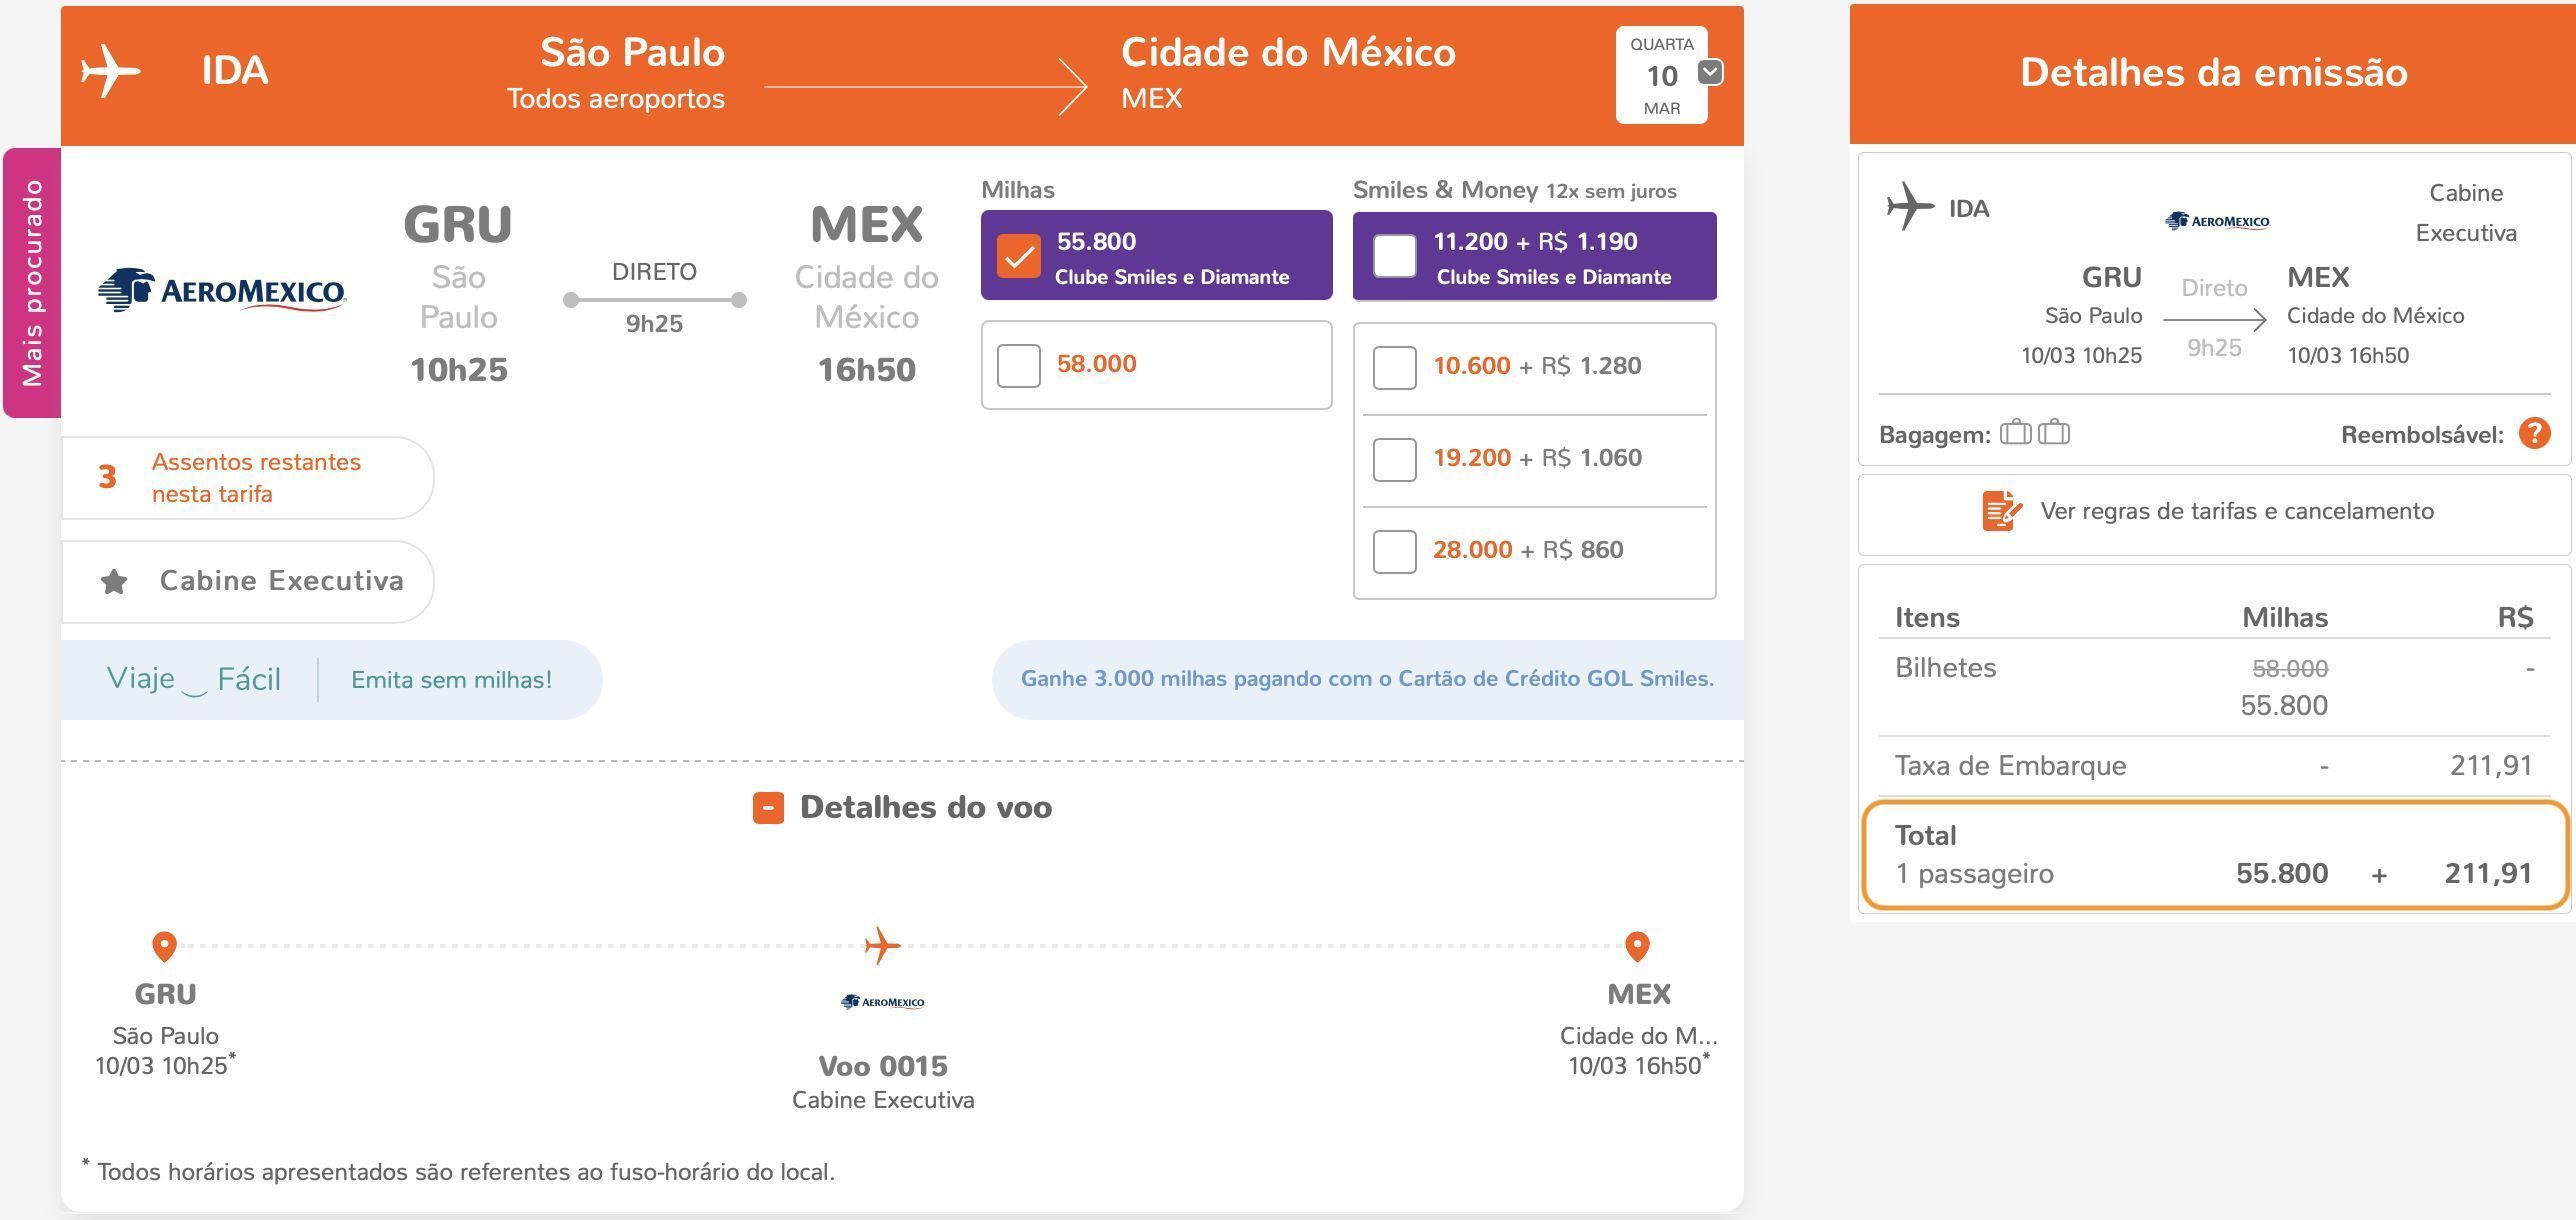This screenshot has width=2576, height=1220.
Task: Click the GOL Smiles credit card promo banner
Action: coord(1367,679)
